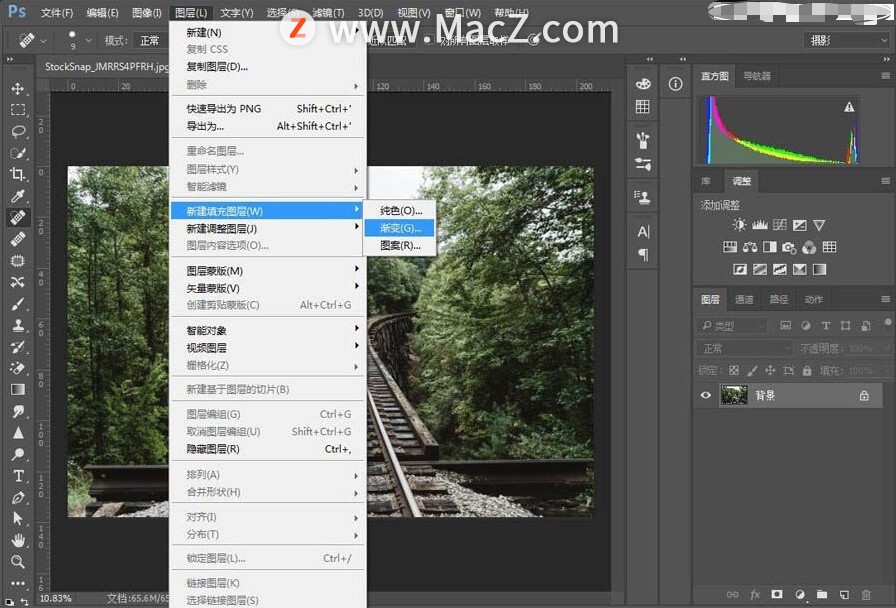Select the Pen tool
Viewport: 896px width, 608px height.
pos(18,498)
